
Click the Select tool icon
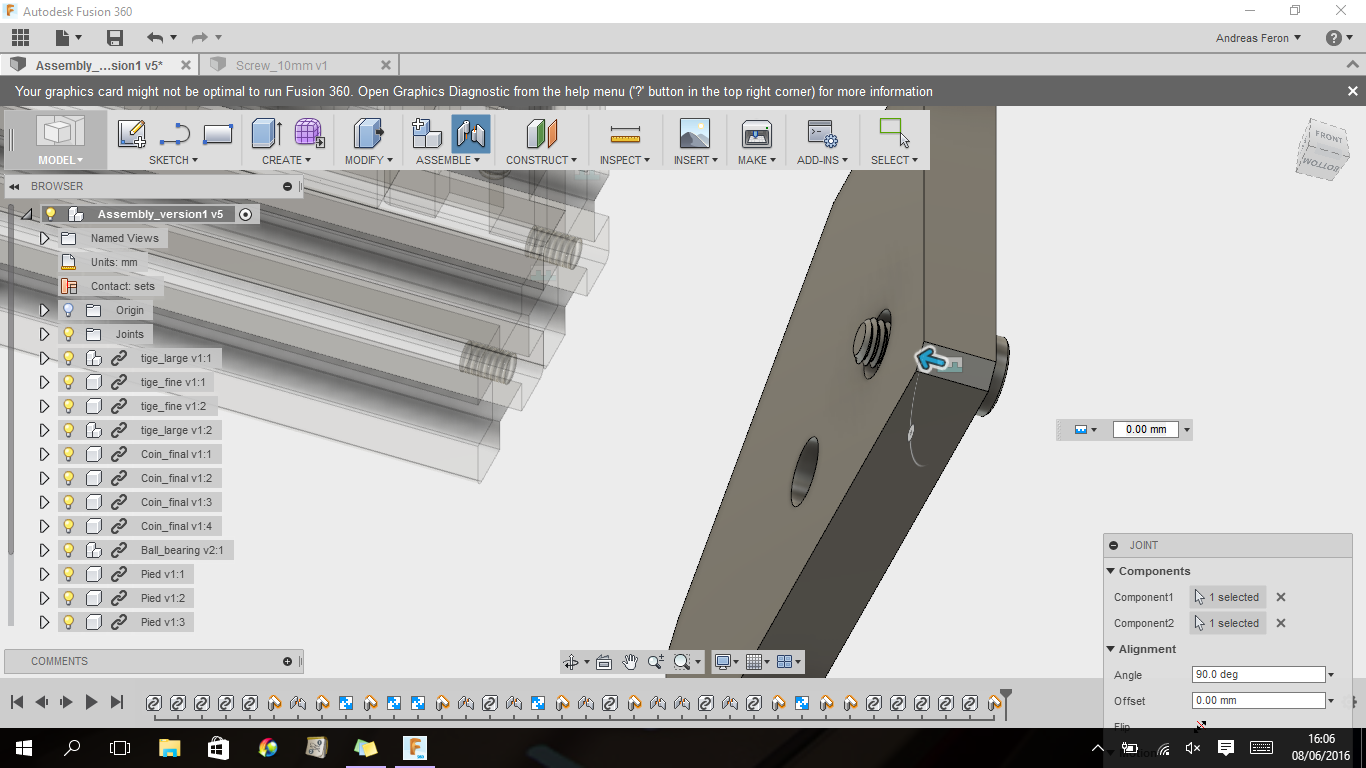[x=894, y=134]
